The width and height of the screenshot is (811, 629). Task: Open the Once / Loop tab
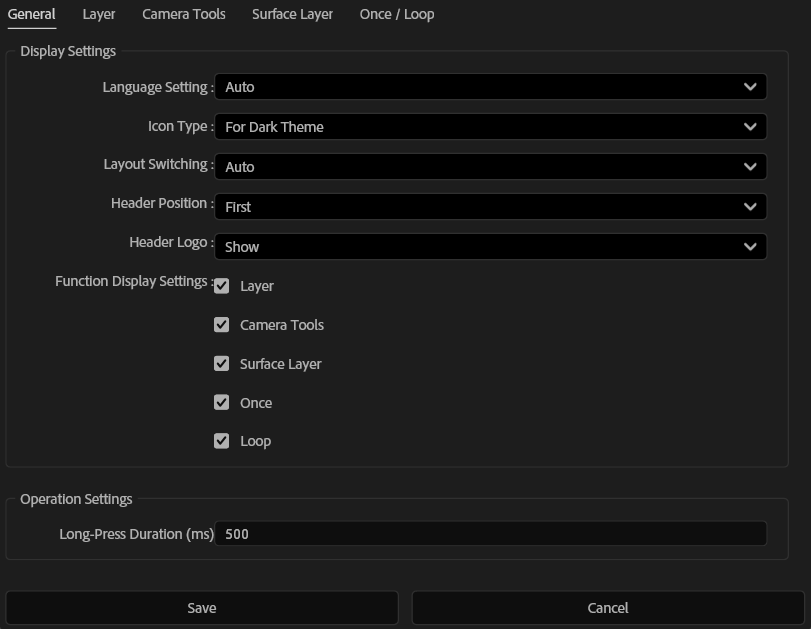396,14
